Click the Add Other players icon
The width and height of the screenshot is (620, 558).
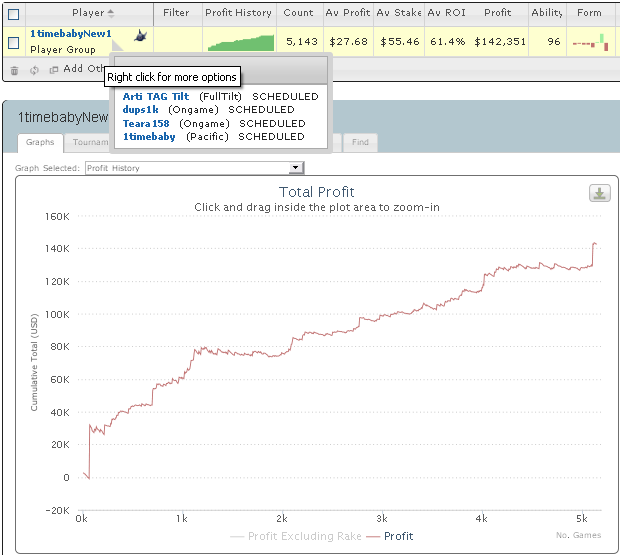(x=54, y=70)
